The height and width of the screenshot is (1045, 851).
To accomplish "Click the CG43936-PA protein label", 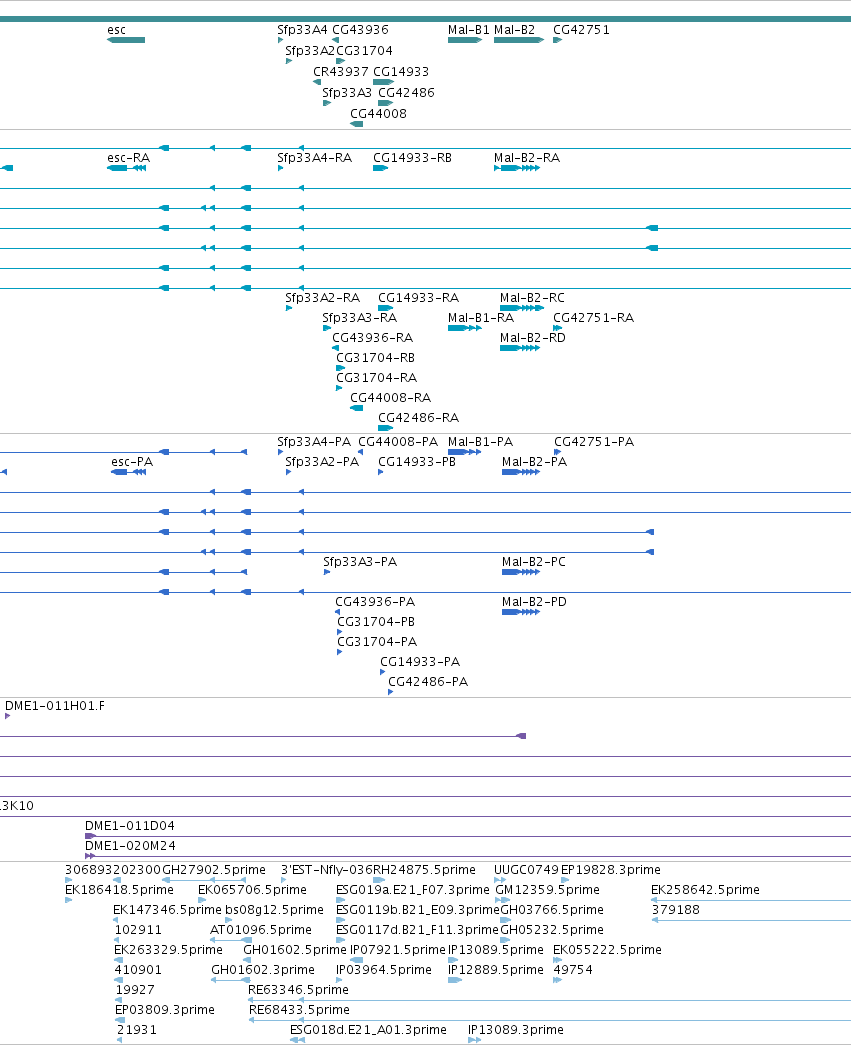I will click(x=375, y=601).
